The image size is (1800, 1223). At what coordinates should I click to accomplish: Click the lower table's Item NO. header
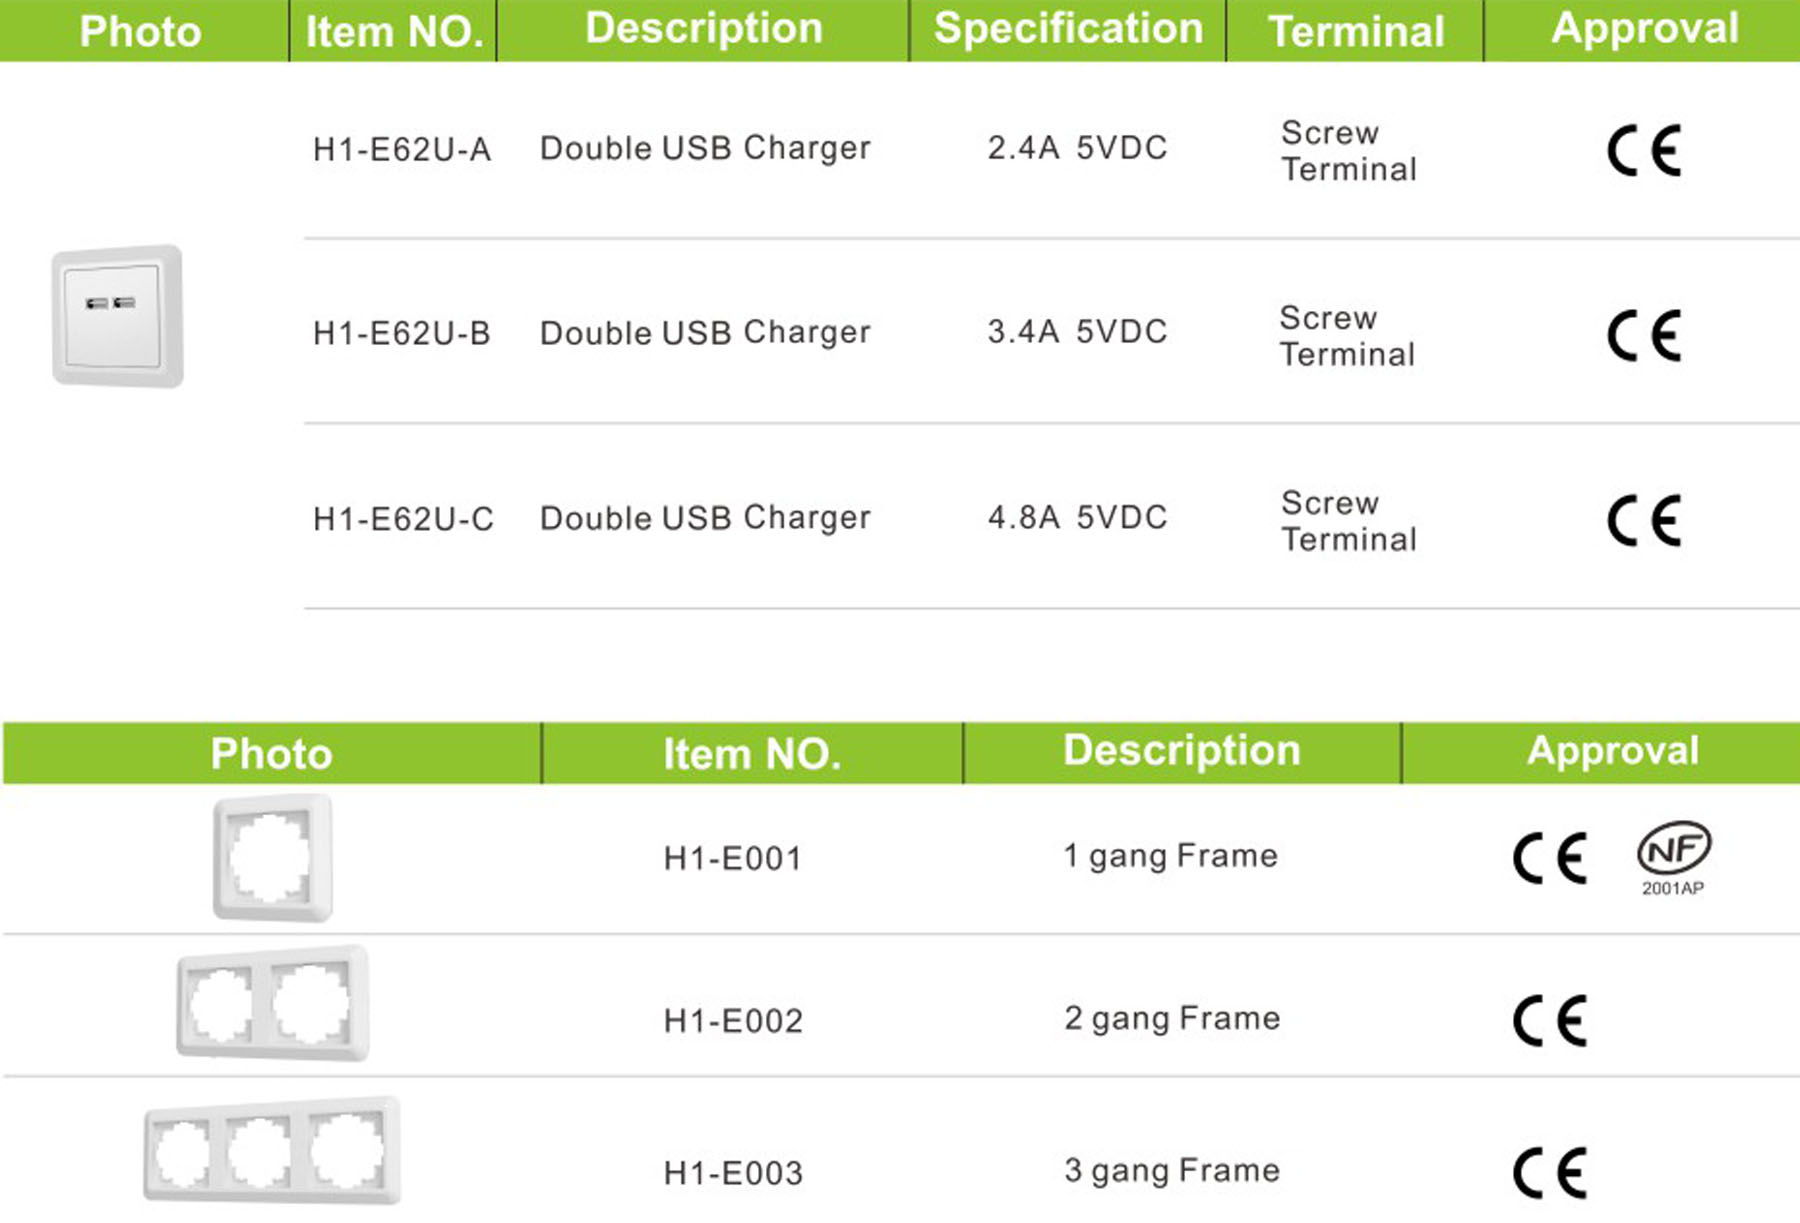tap(752, 754)
